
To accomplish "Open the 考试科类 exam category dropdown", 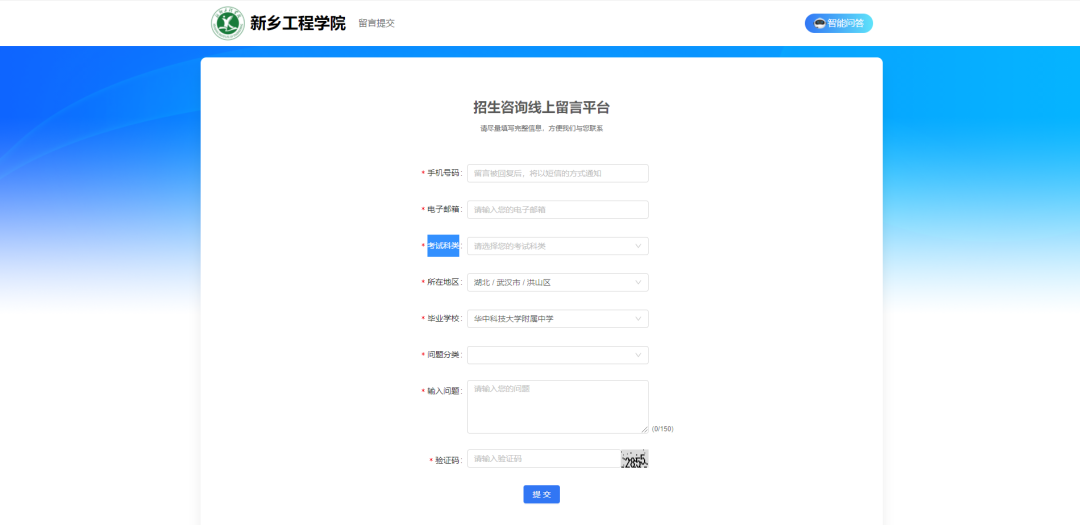I will coord(550,246).
